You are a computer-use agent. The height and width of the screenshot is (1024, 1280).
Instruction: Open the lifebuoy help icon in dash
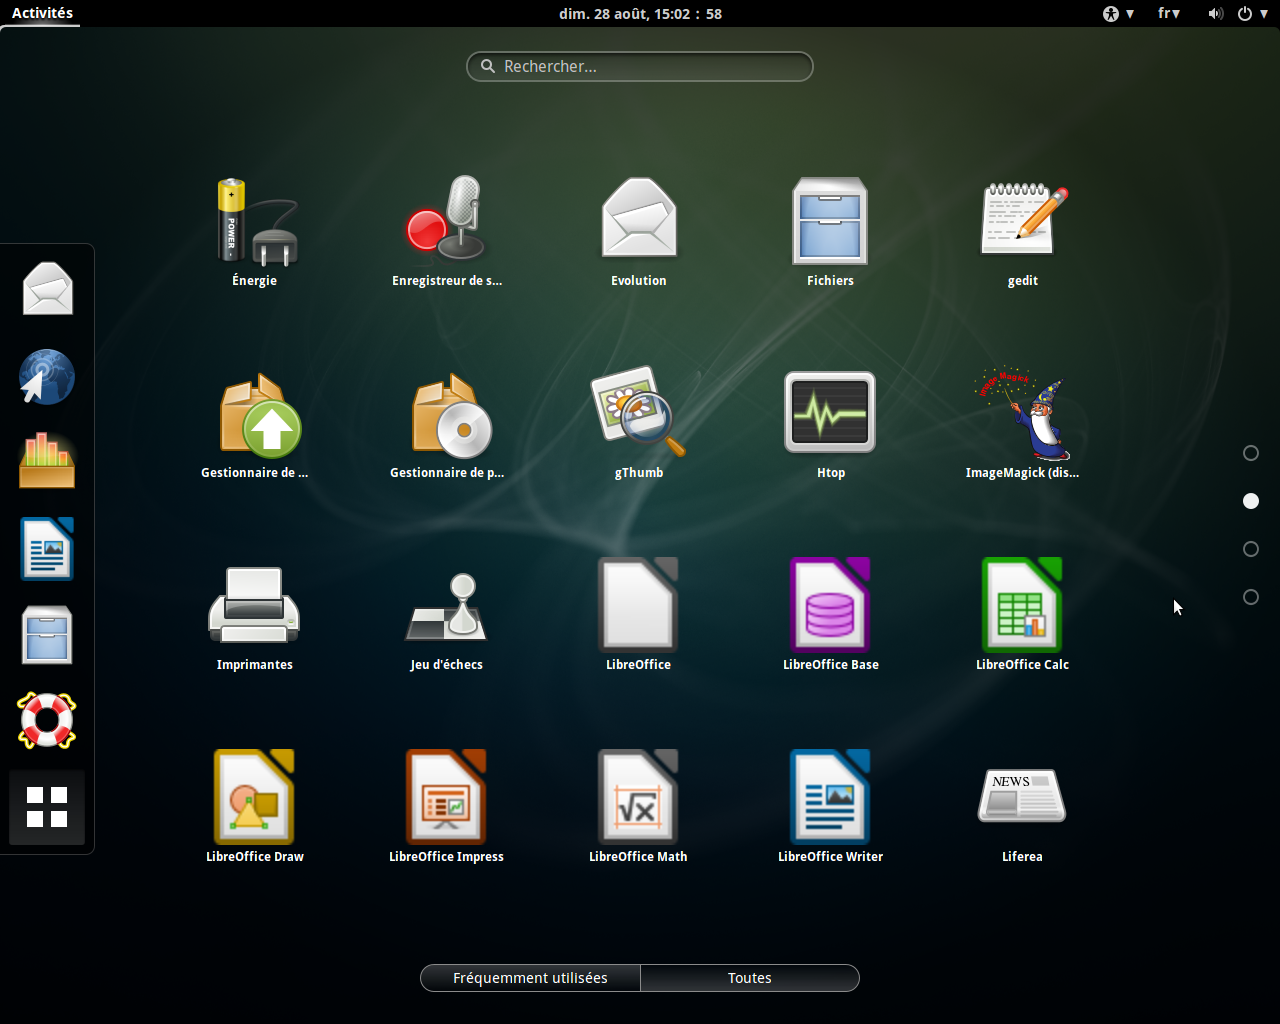pos(47,721)
